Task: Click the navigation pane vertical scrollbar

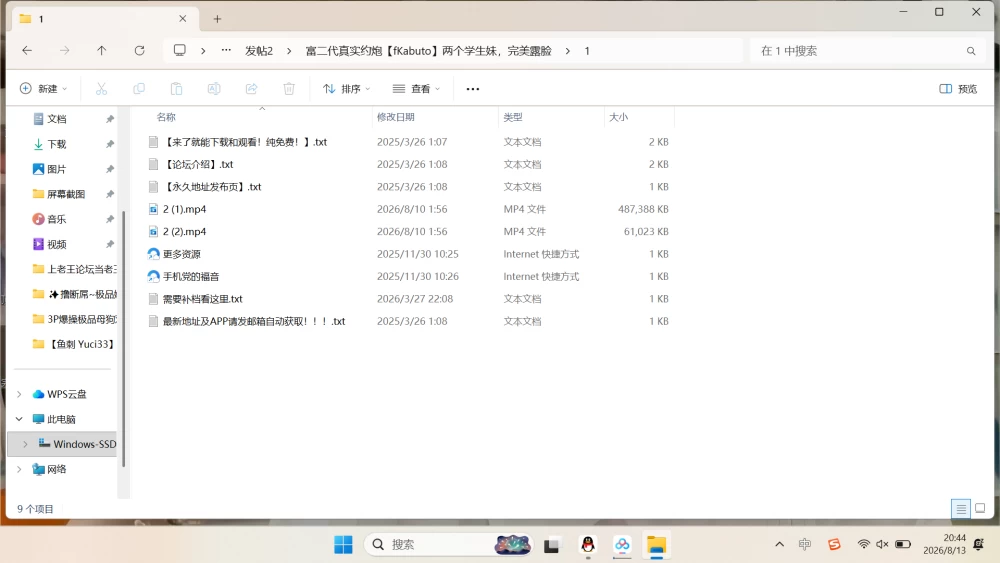Action: coord(124,338)
